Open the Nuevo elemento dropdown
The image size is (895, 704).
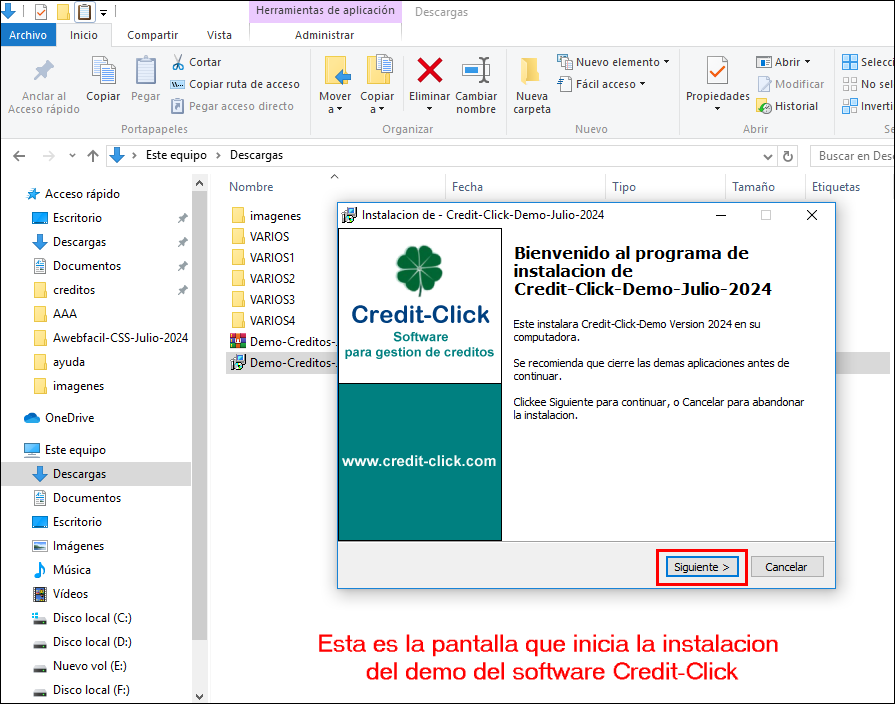coord(612,62)
